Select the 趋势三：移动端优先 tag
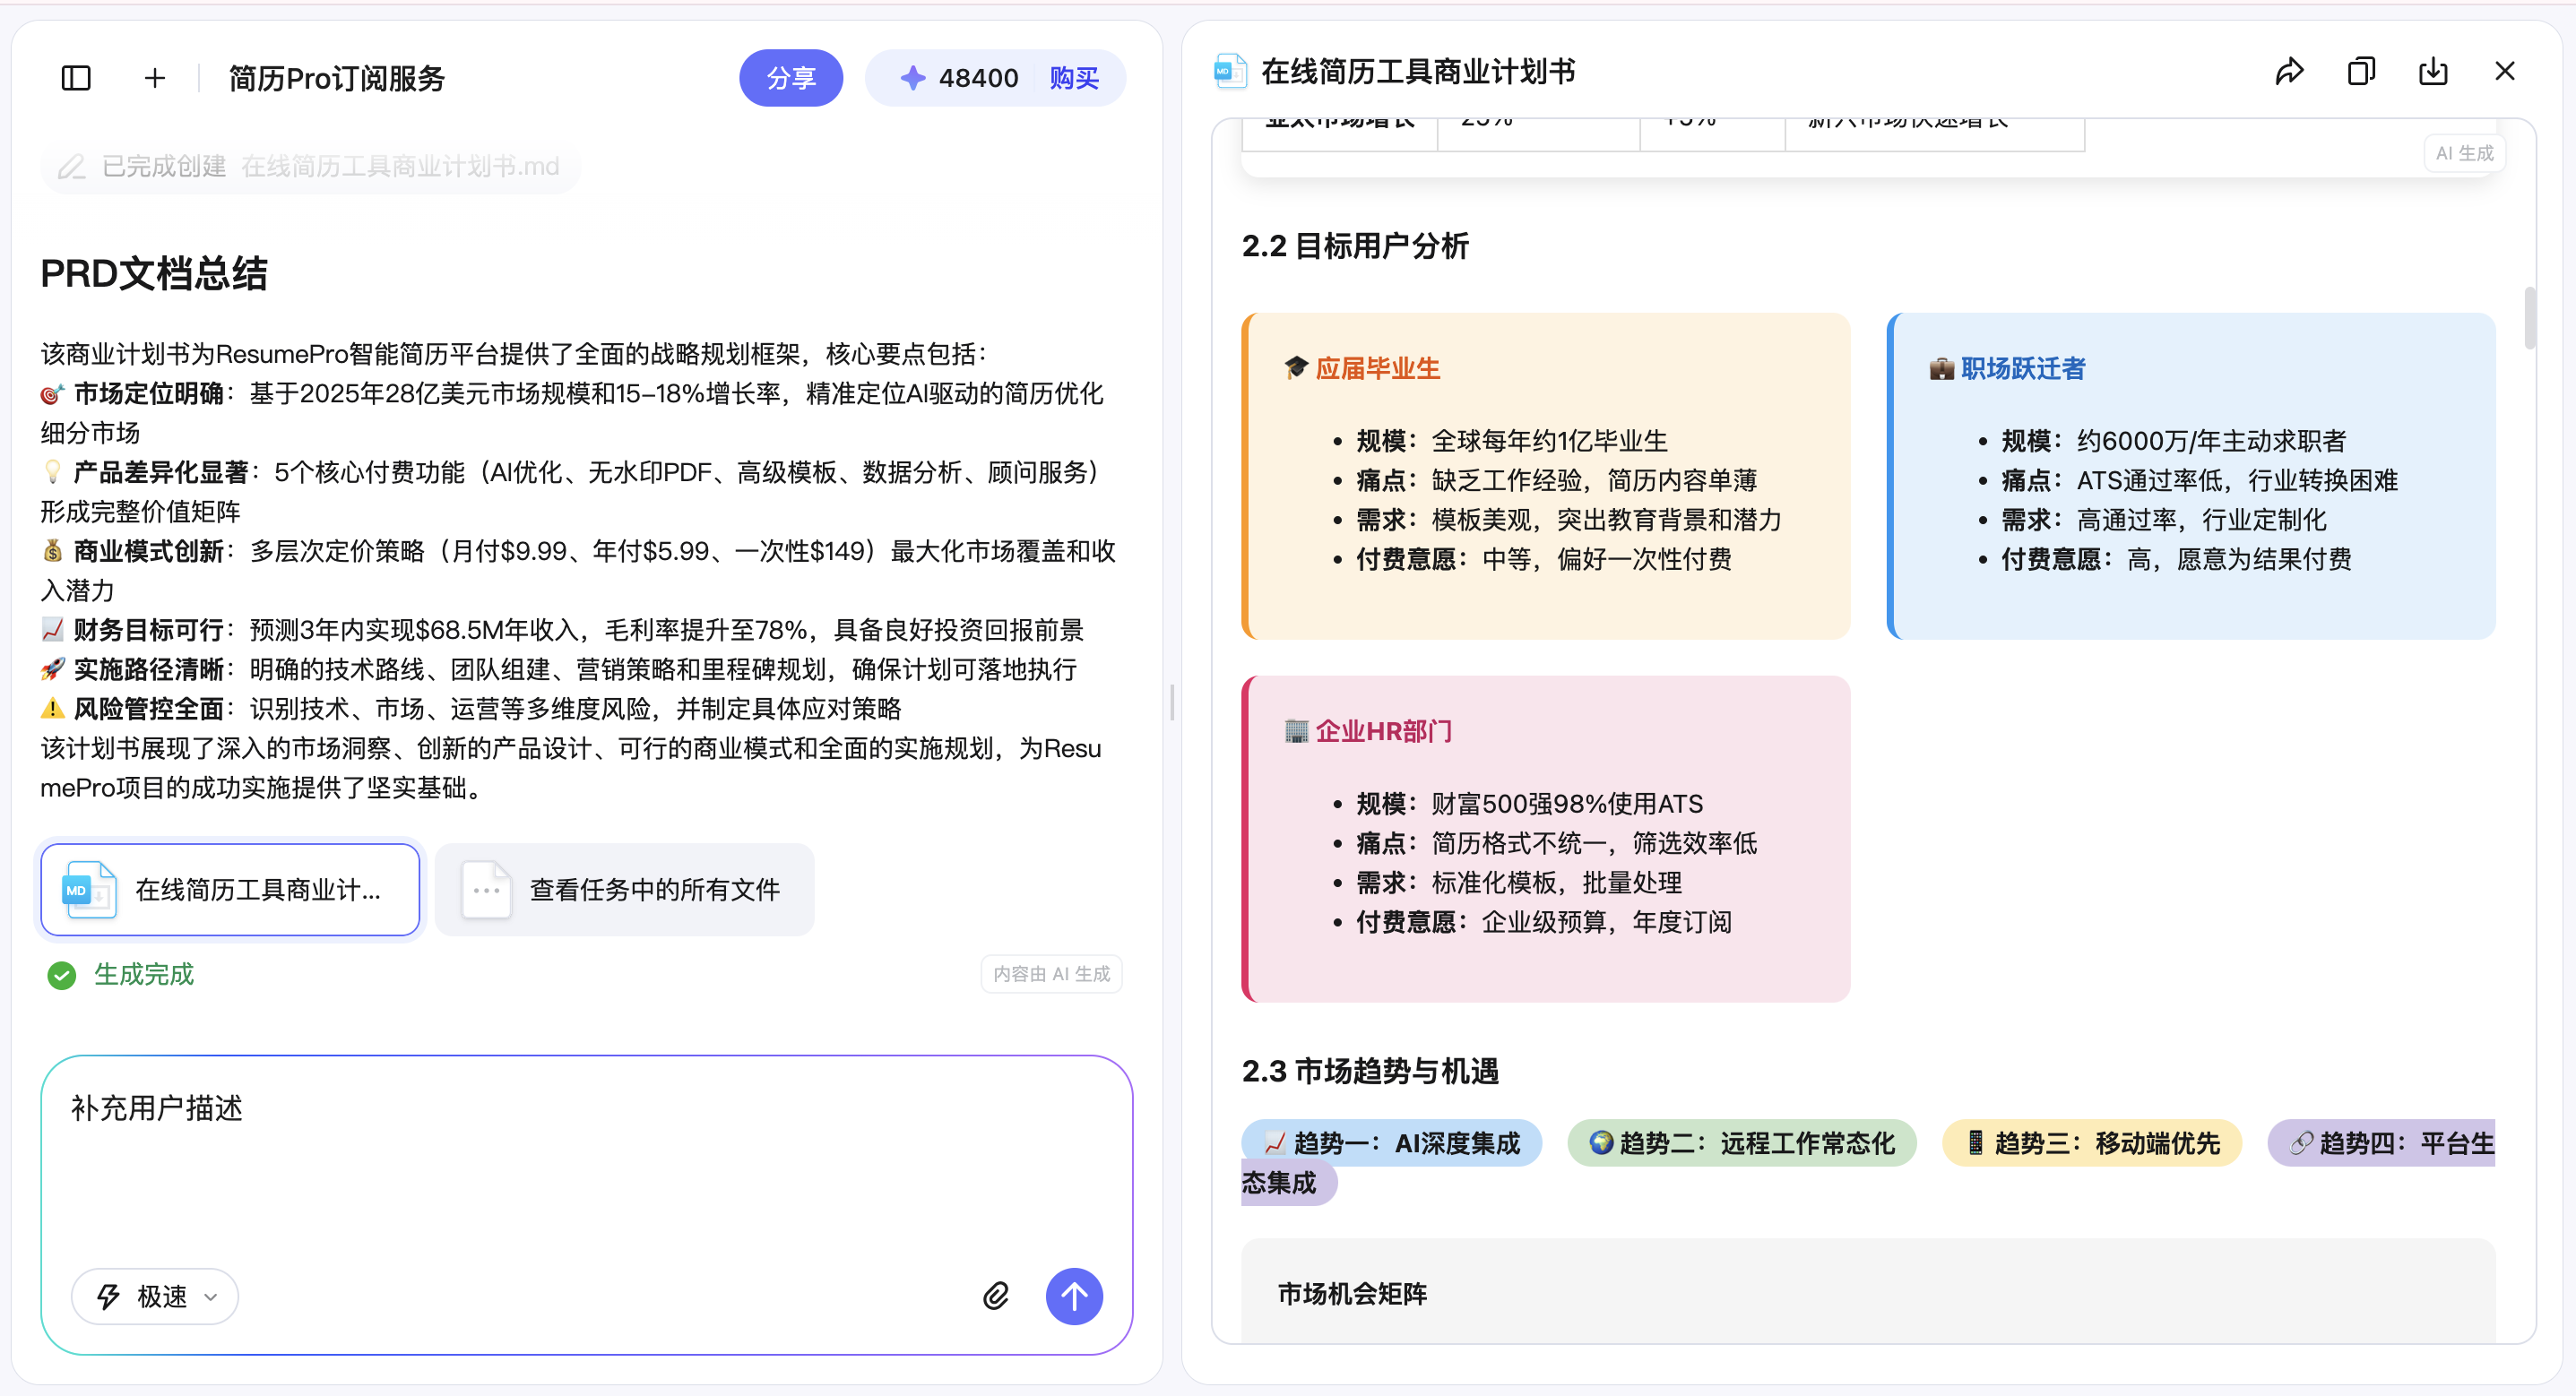 [2091, 1143]
